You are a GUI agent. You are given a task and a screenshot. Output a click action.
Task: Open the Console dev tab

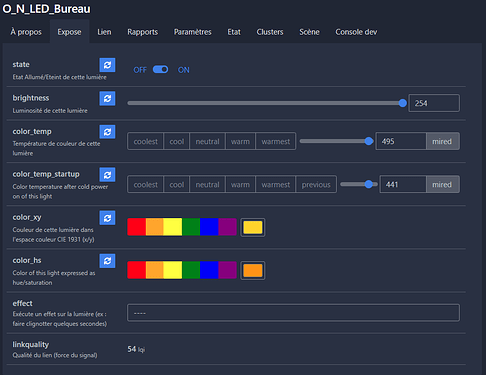click(356, 32)
